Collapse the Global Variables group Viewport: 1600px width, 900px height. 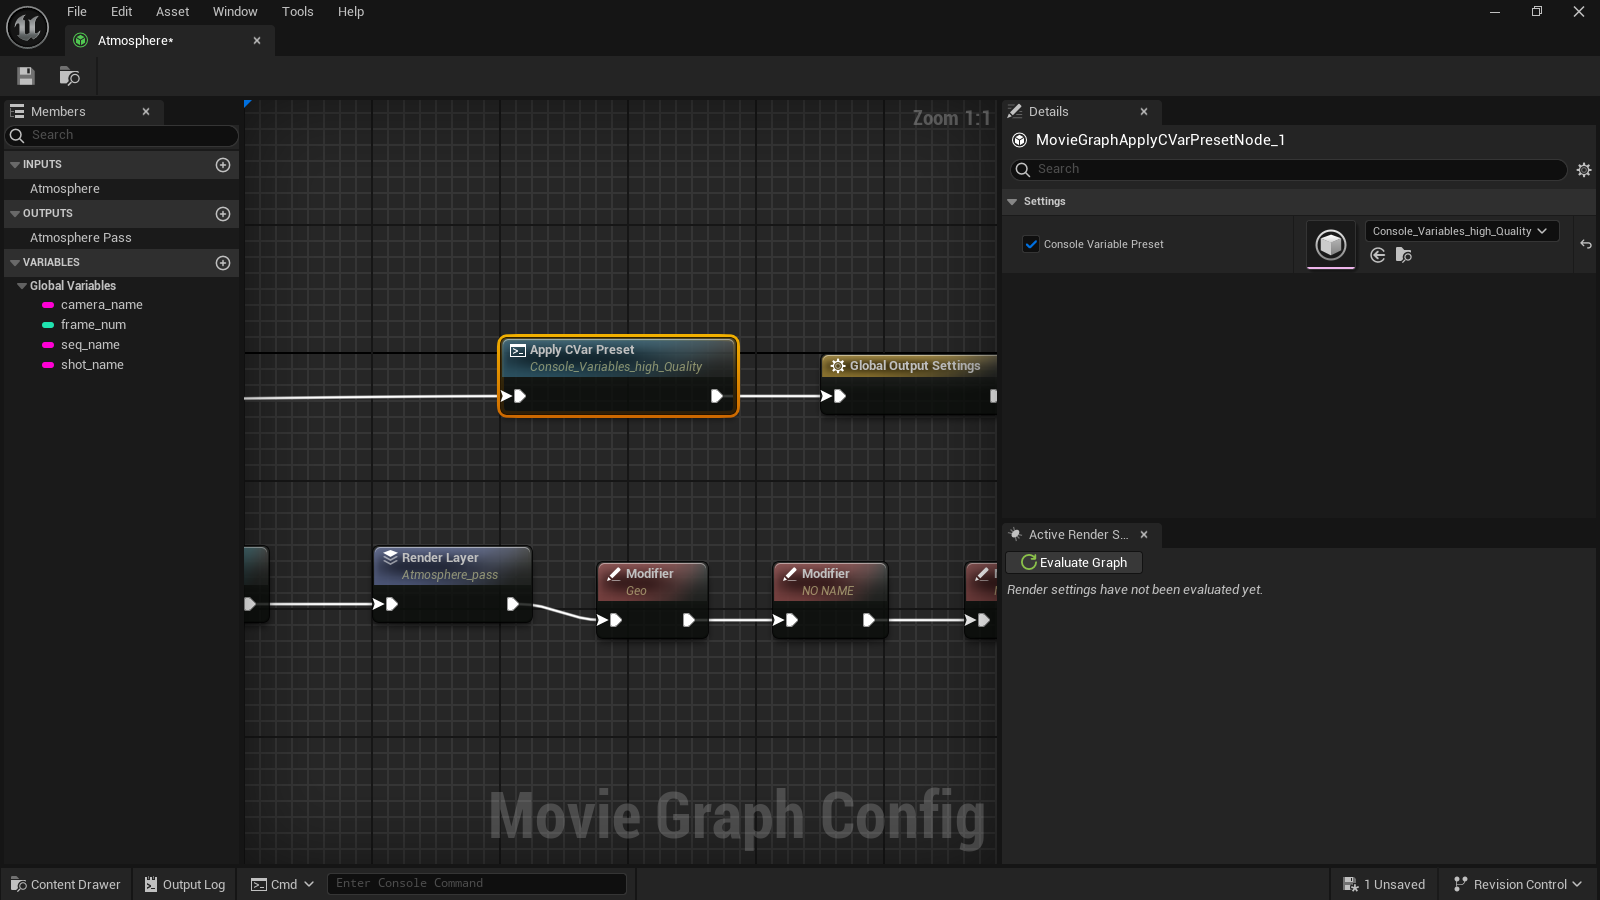click(x=22, y=286)
